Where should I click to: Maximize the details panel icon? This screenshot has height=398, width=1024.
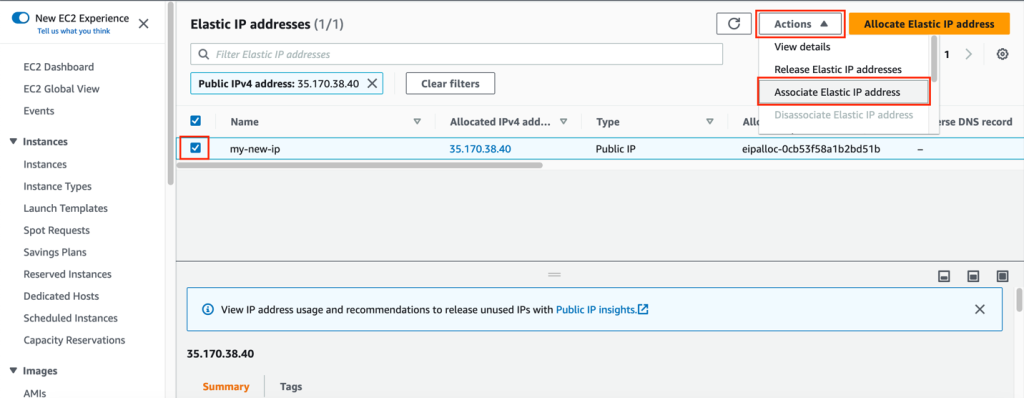[x=1002, y=276]
